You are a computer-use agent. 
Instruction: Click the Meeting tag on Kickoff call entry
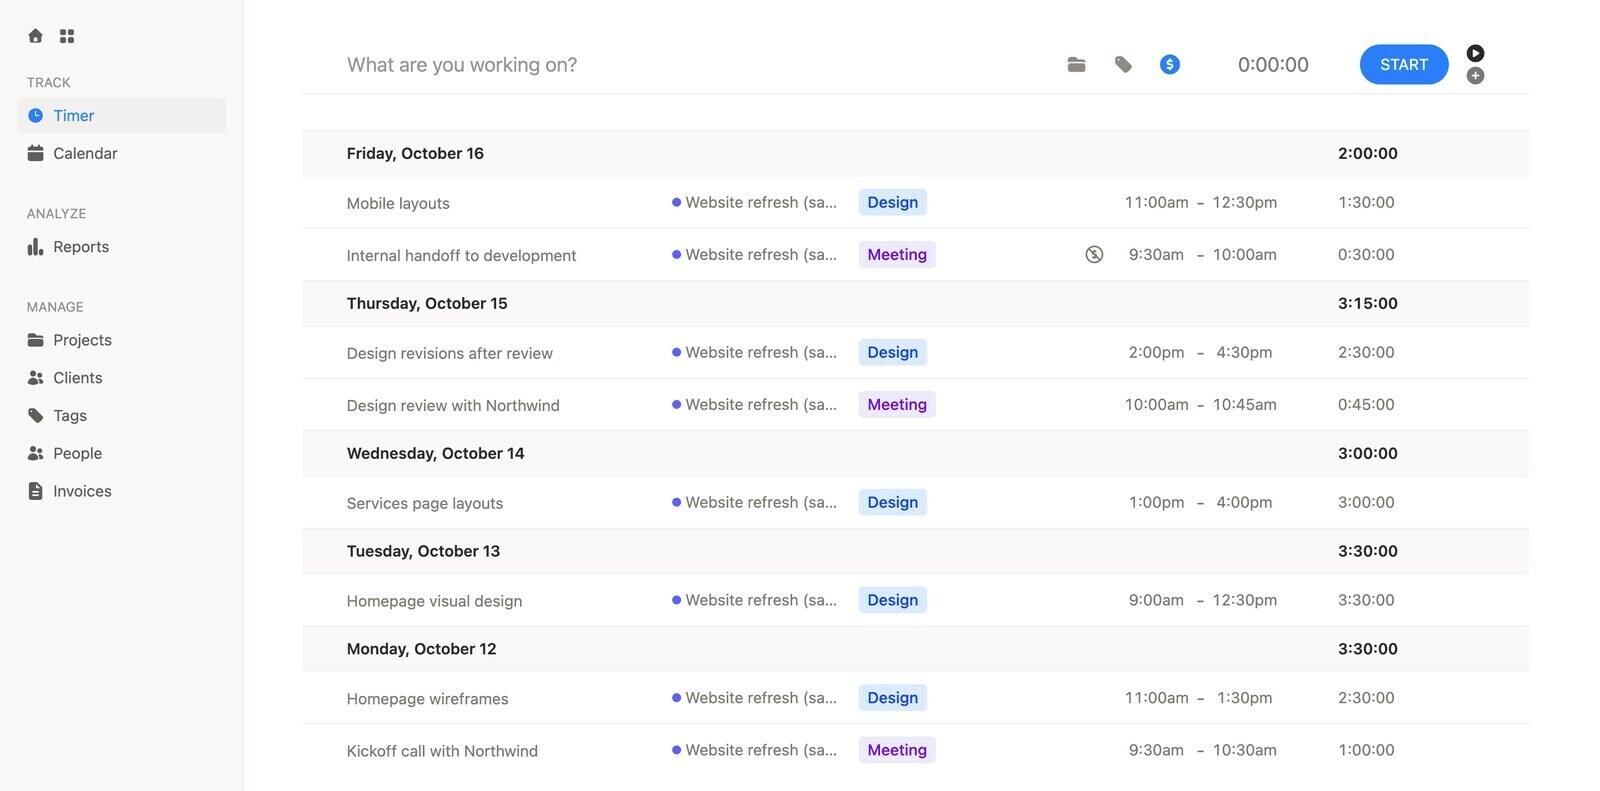pos(897,750)
